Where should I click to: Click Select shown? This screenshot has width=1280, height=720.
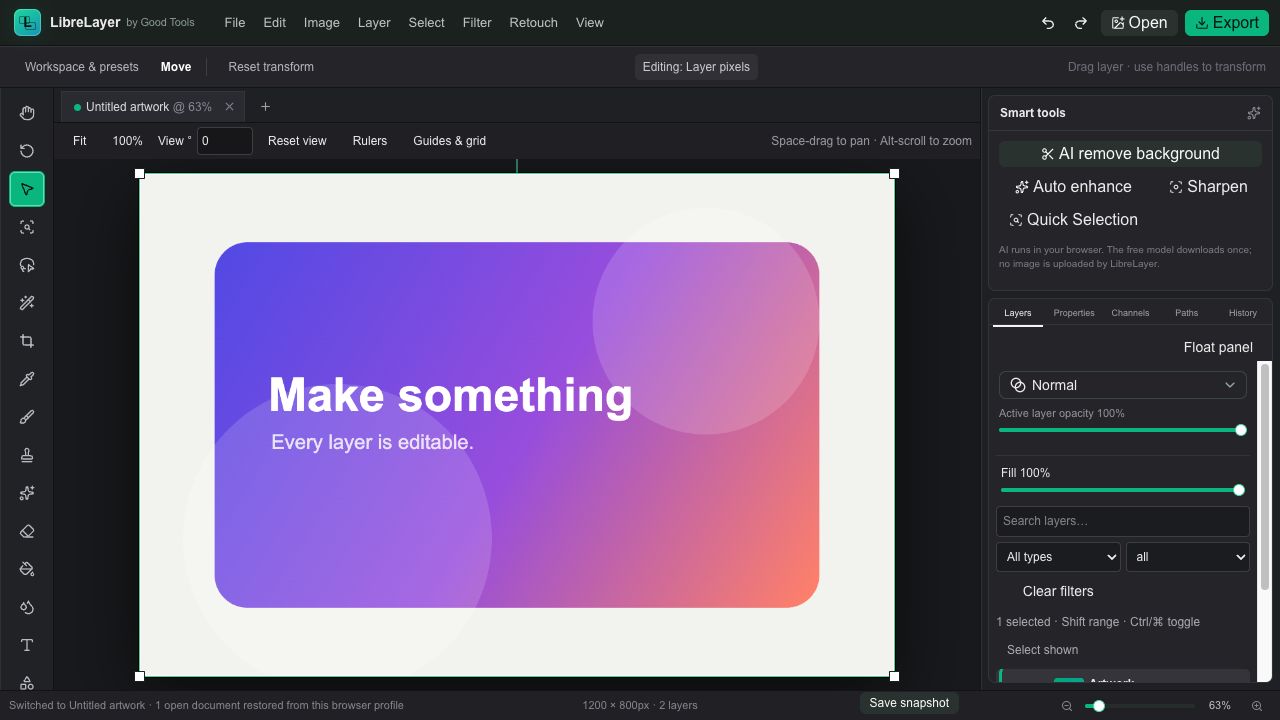[1042, 650]
